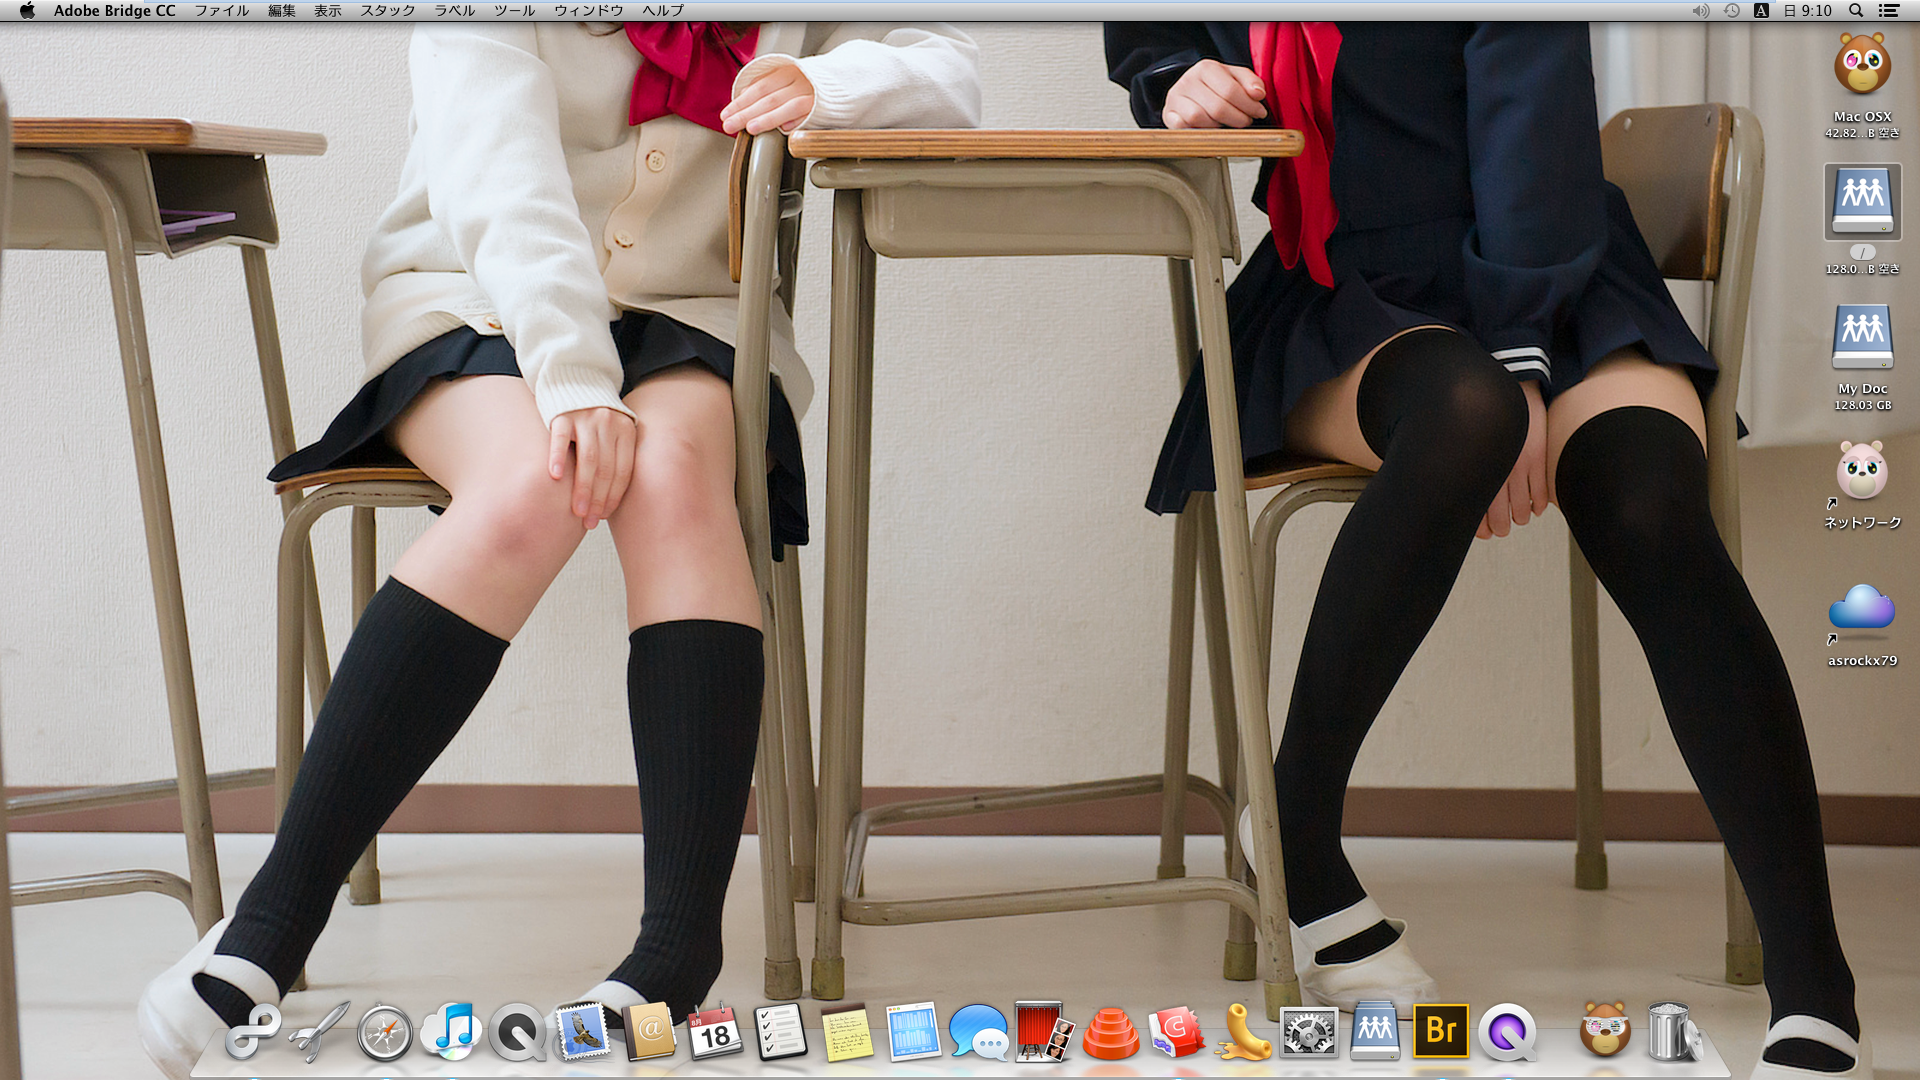Select the ネットワーク shortcut icon

(1862, 471)
